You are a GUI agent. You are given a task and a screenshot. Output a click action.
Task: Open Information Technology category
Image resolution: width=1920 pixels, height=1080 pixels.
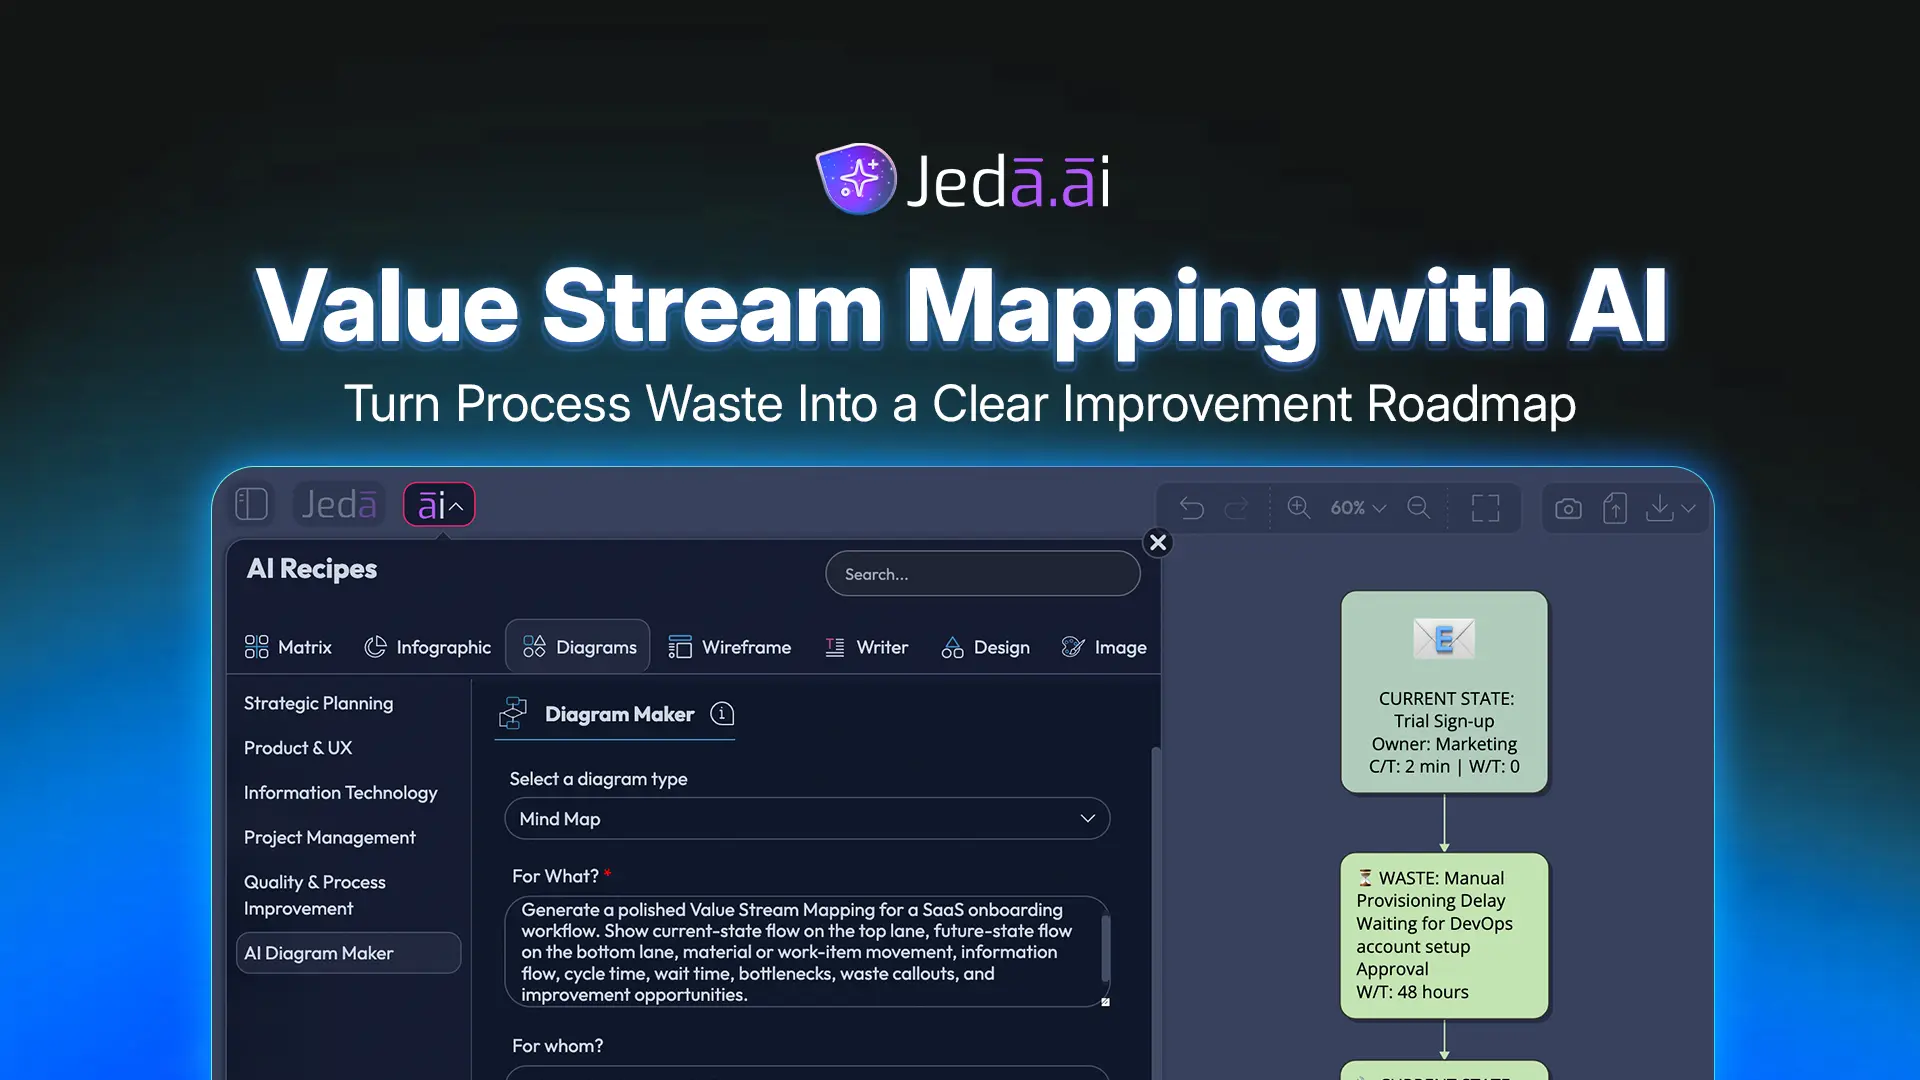[x=341, y=793]
